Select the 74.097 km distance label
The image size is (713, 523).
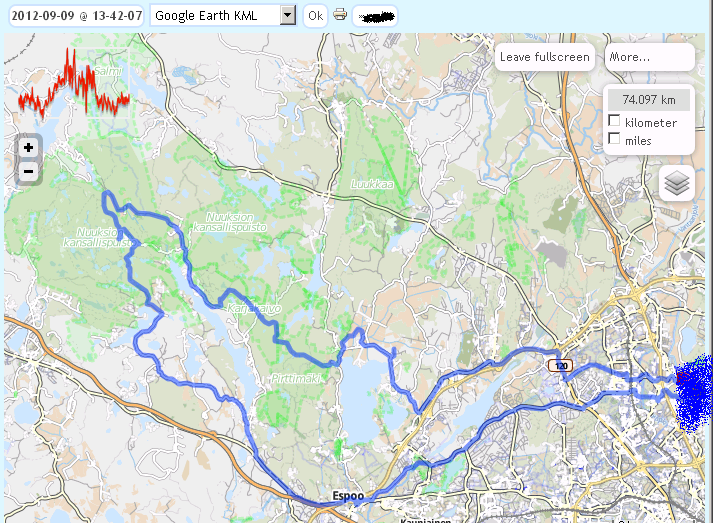tap(648, 100)
